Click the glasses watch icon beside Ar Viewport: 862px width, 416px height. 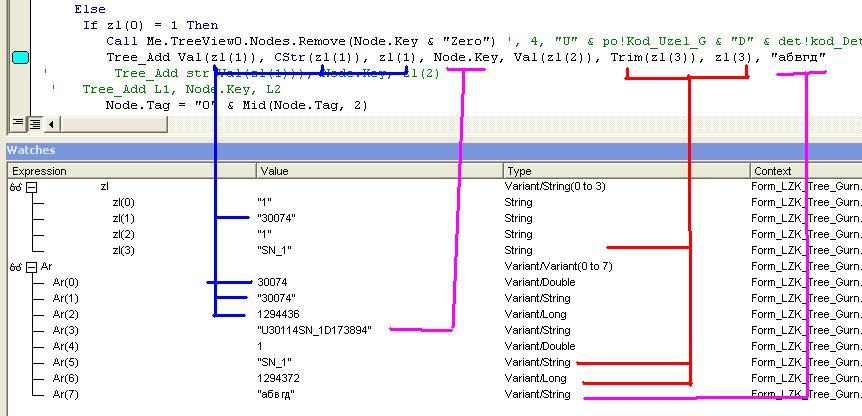(15, 267)
